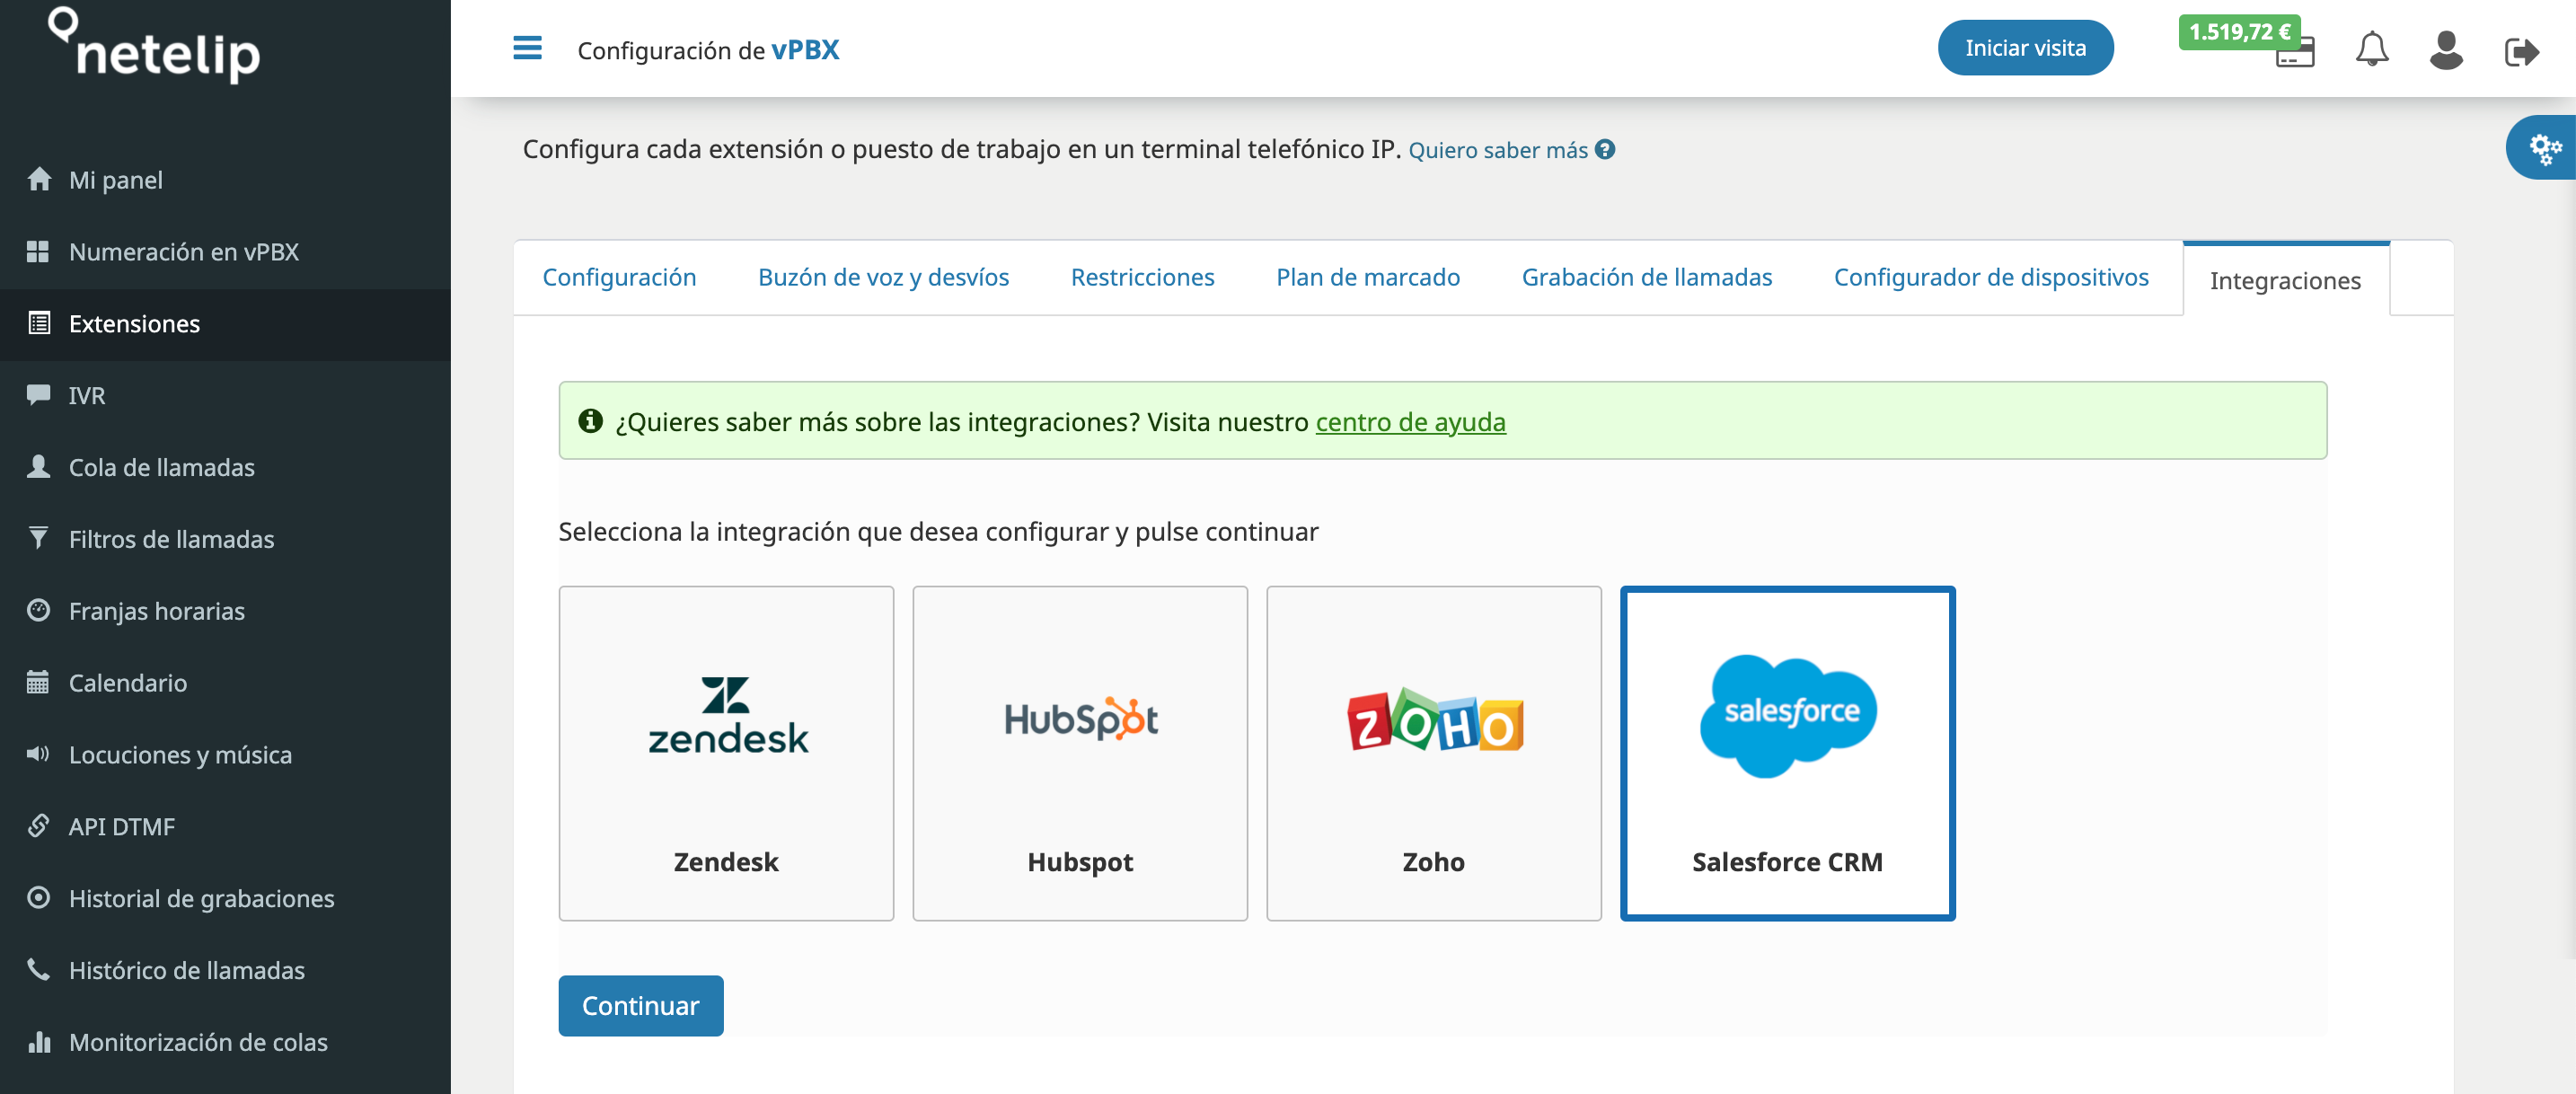
Task: Click the netelip logo
Action: (x=155, y=45)
